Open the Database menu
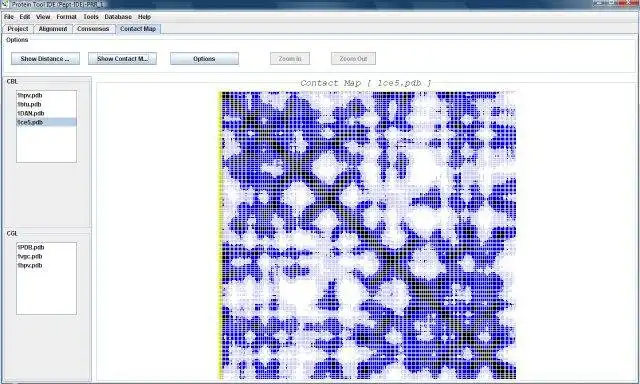Viewport: 640px width, 384px height. pyautogui.click(x=118, y=17)
